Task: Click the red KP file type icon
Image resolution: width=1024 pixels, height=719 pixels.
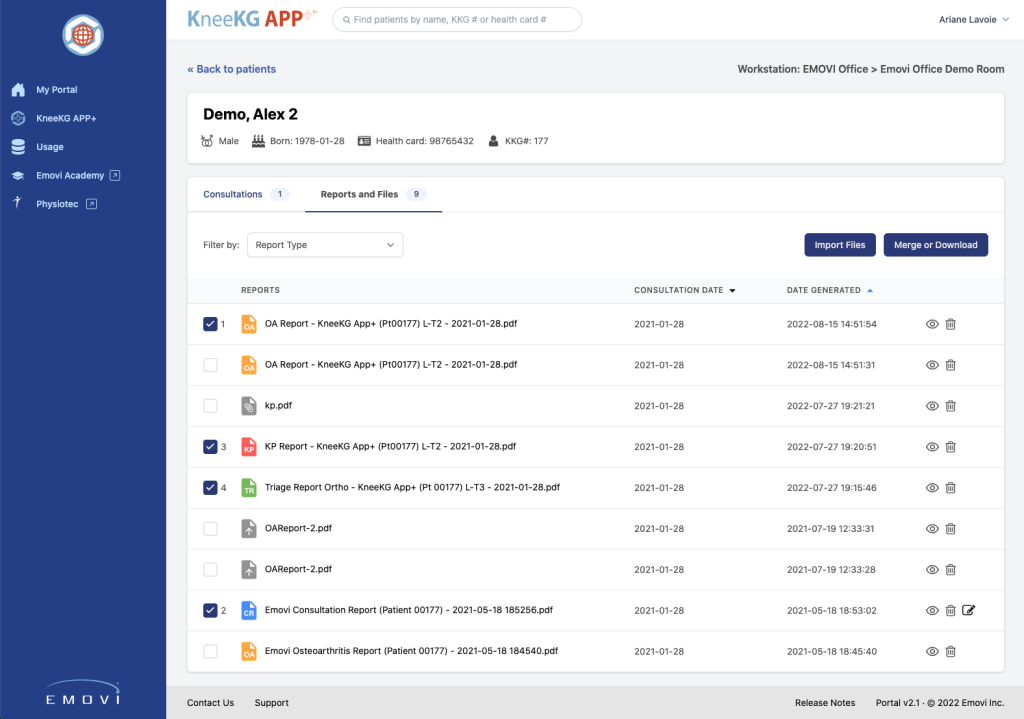Action: [x=249, y=447]
